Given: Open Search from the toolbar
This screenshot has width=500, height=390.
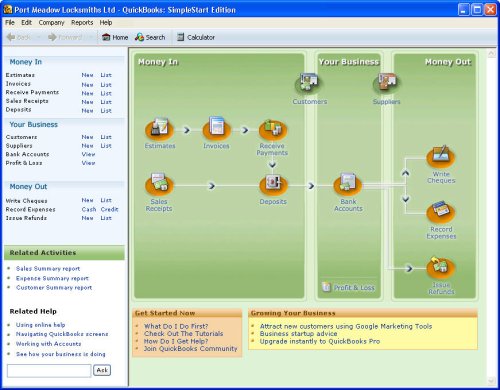Looking at the screenshot, I should pos(150,37).
